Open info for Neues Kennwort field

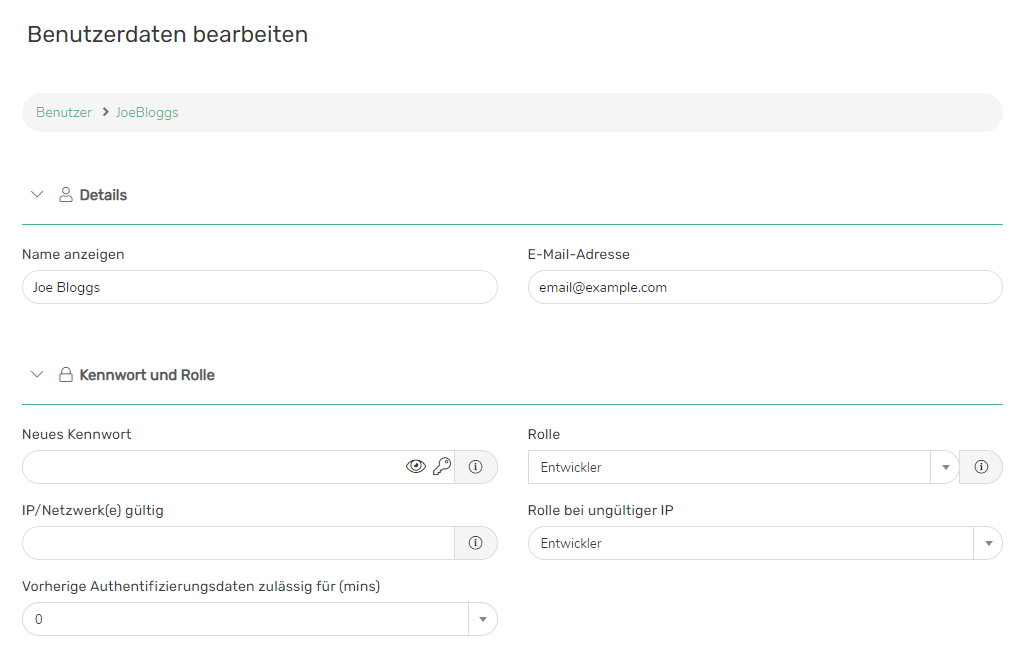476,467
